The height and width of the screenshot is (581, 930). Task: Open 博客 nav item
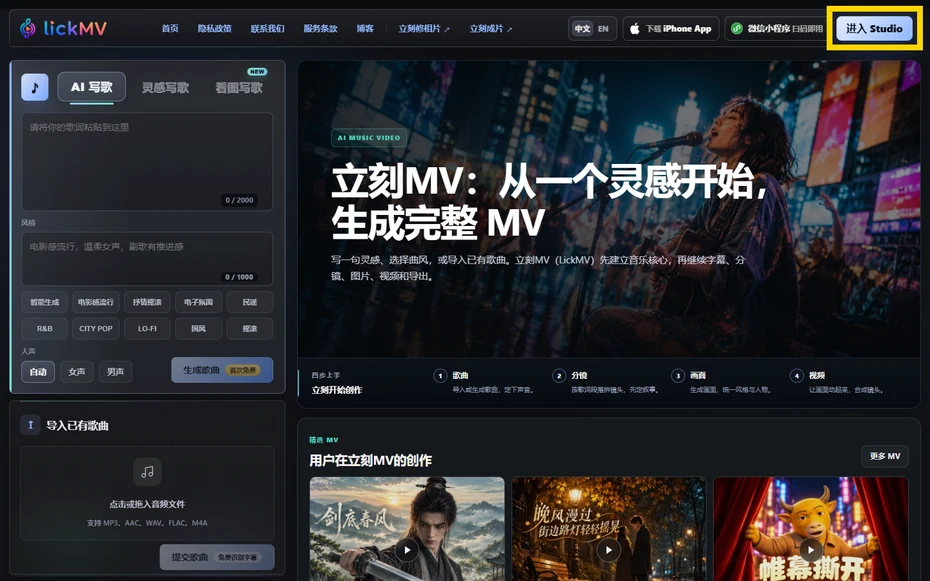click(x=365, y=28)
